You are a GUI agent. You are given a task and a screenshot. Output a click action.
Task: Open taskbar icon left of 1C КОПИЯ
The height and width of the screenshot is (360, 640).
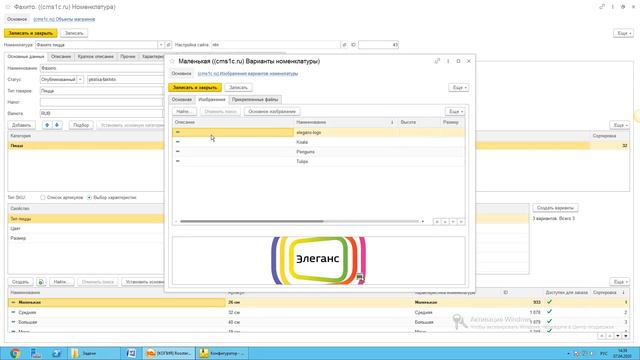coord(131,353)
